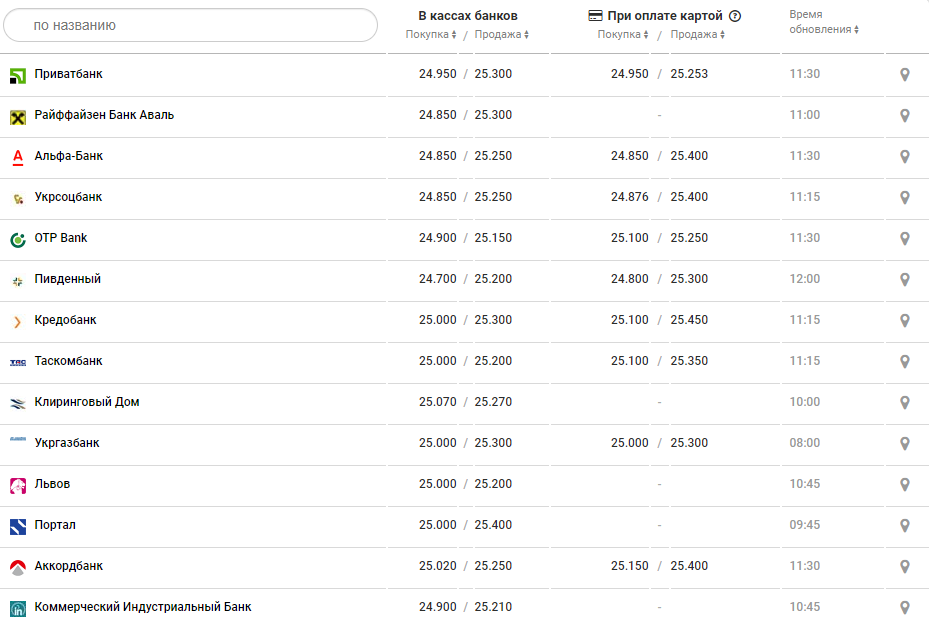Click the location pin for Укргазбанк

[x=904, y=444]
